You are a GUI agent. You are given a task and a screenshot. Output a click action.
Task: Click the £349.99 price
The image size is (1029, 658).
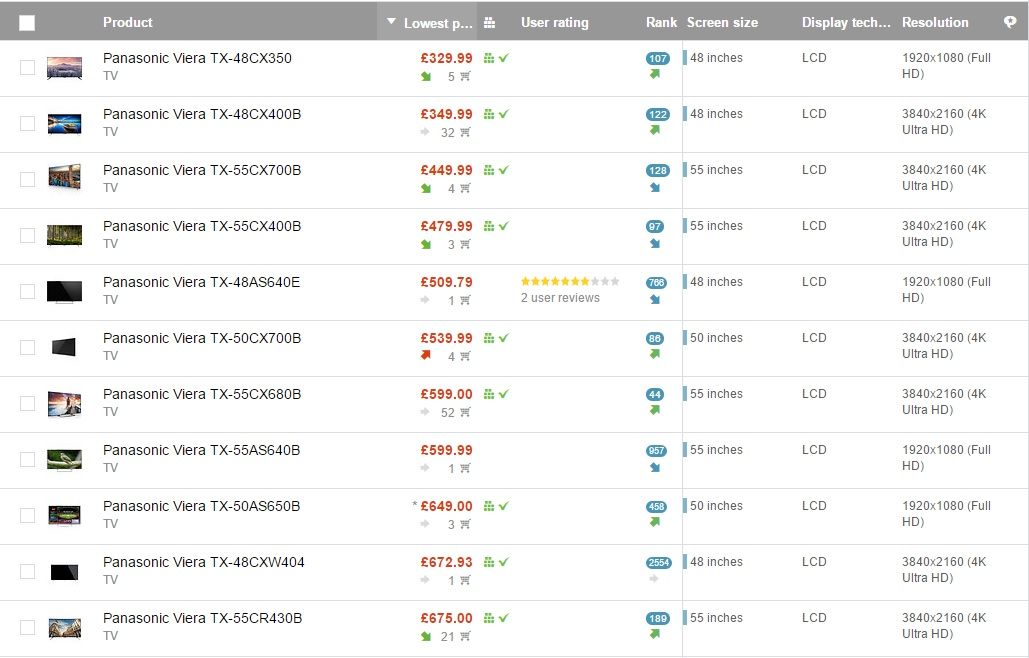coord(446,114)
